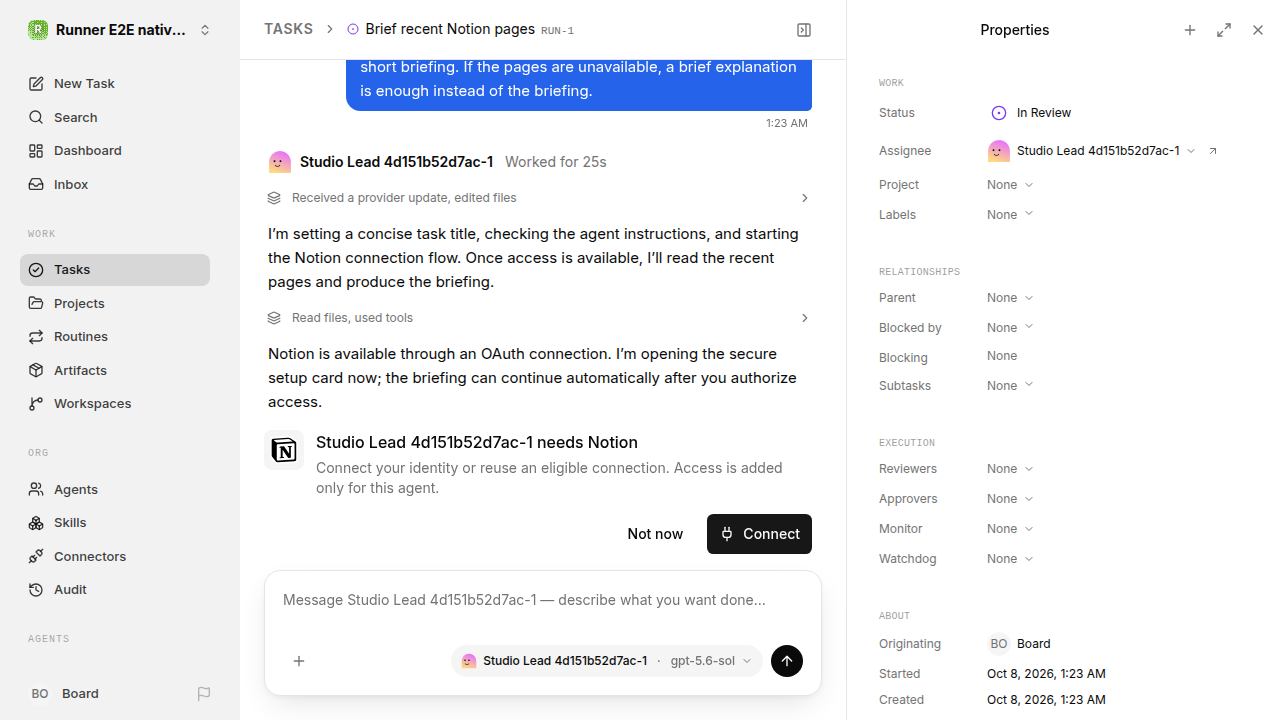This screenshot has width=1280, height=720.
Task: Expand the 'Read files, used tools' row
Action: (x=538, y=318)
